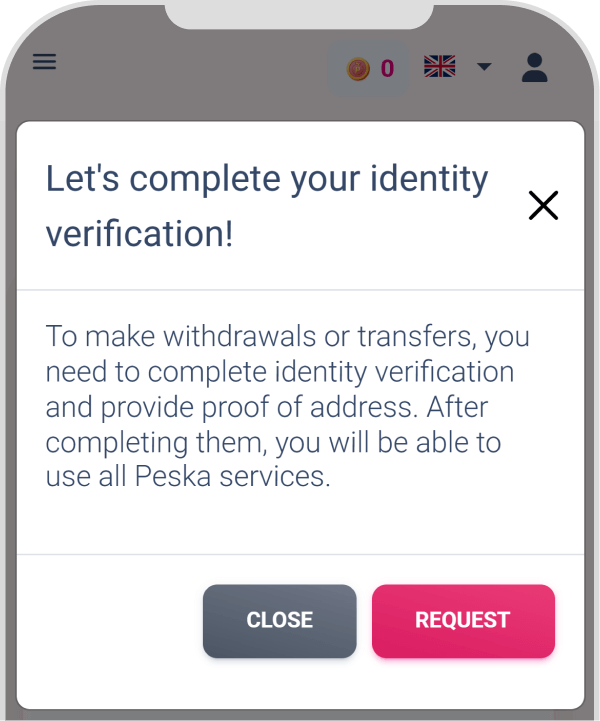600x721 pixels.
Task: Click the word "Let's" in the heading
Action: click(83, 179)
